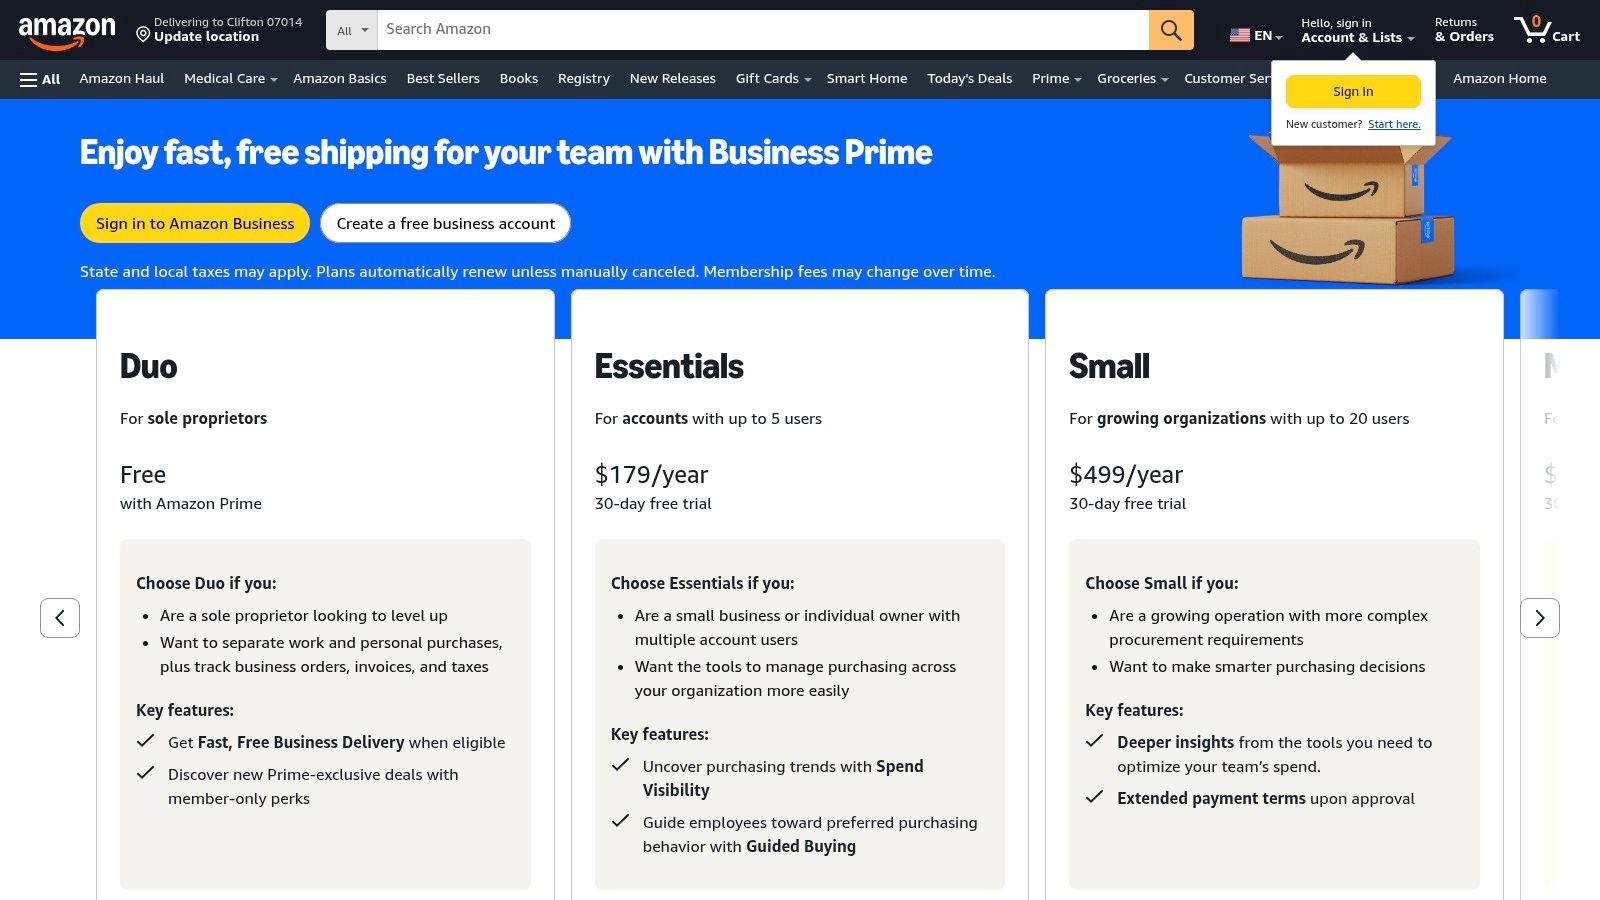
Task: Open the hamburger All menu
Action: pyautogui.click(x=38, y=79)
